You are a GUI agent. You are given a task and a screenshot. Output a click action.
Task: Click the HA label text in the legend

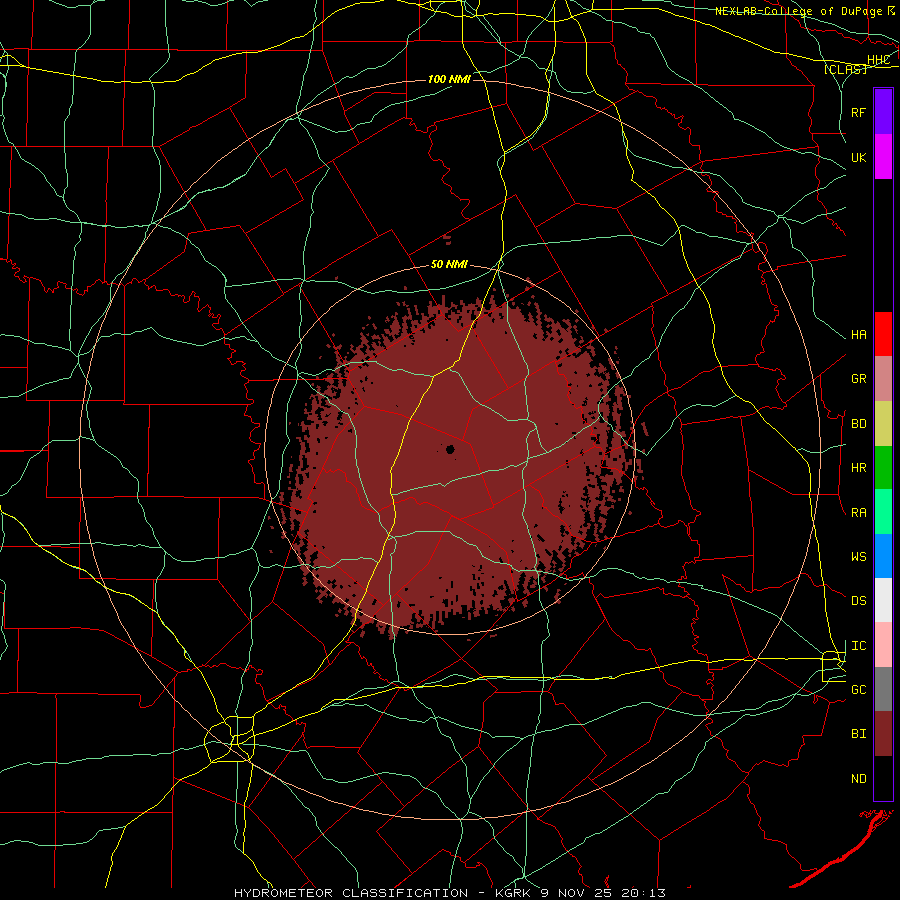pos(858,335)
